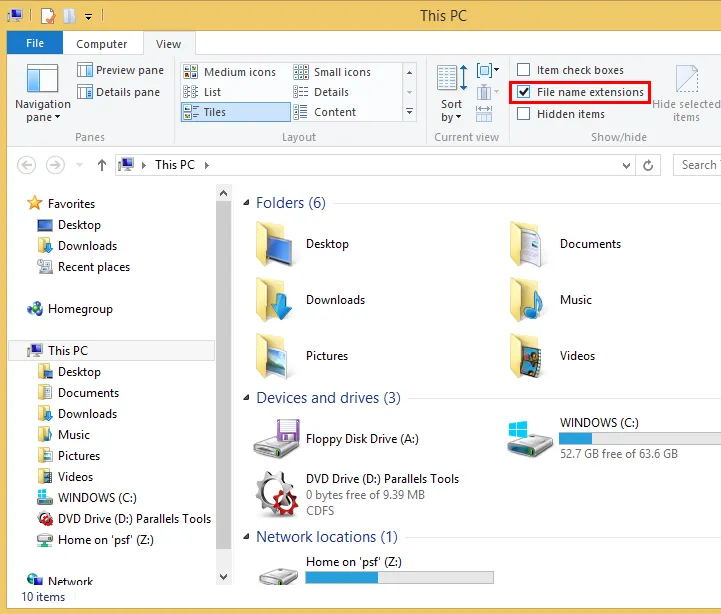Open the File tab
This screenshot has height=614, width=721.
(x=35, y=43)
